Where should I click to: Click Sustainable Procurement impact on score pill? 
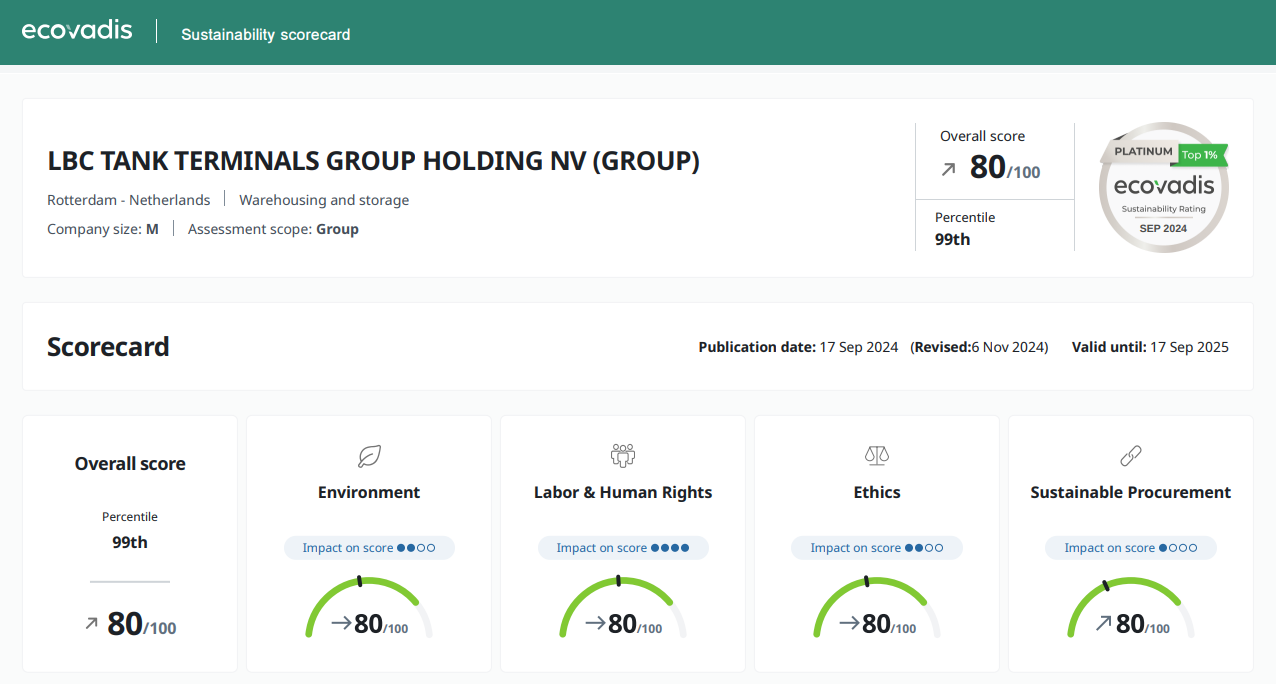(1130, 548)
